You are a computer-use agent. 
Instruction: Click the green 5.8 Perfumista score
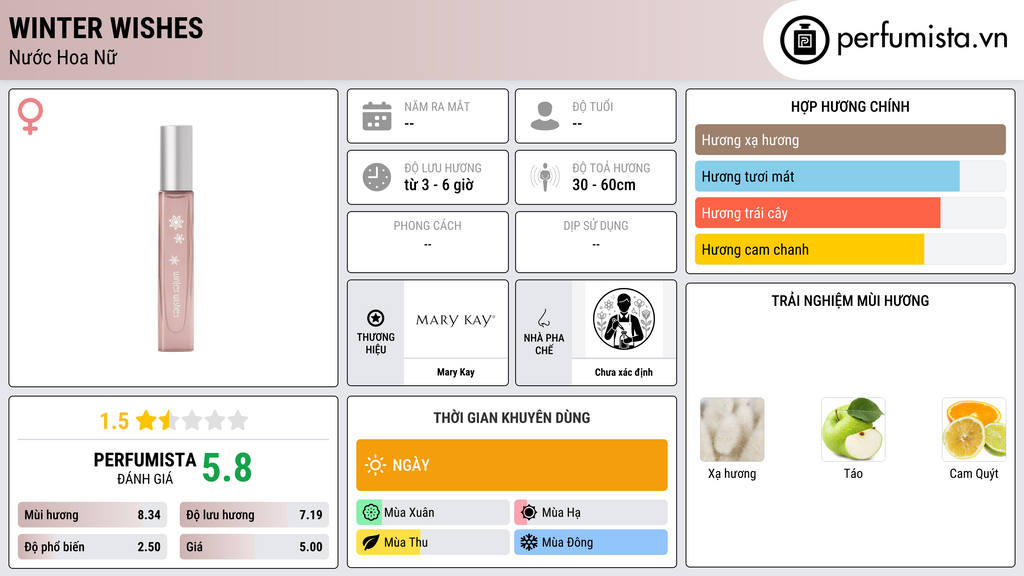227,468
